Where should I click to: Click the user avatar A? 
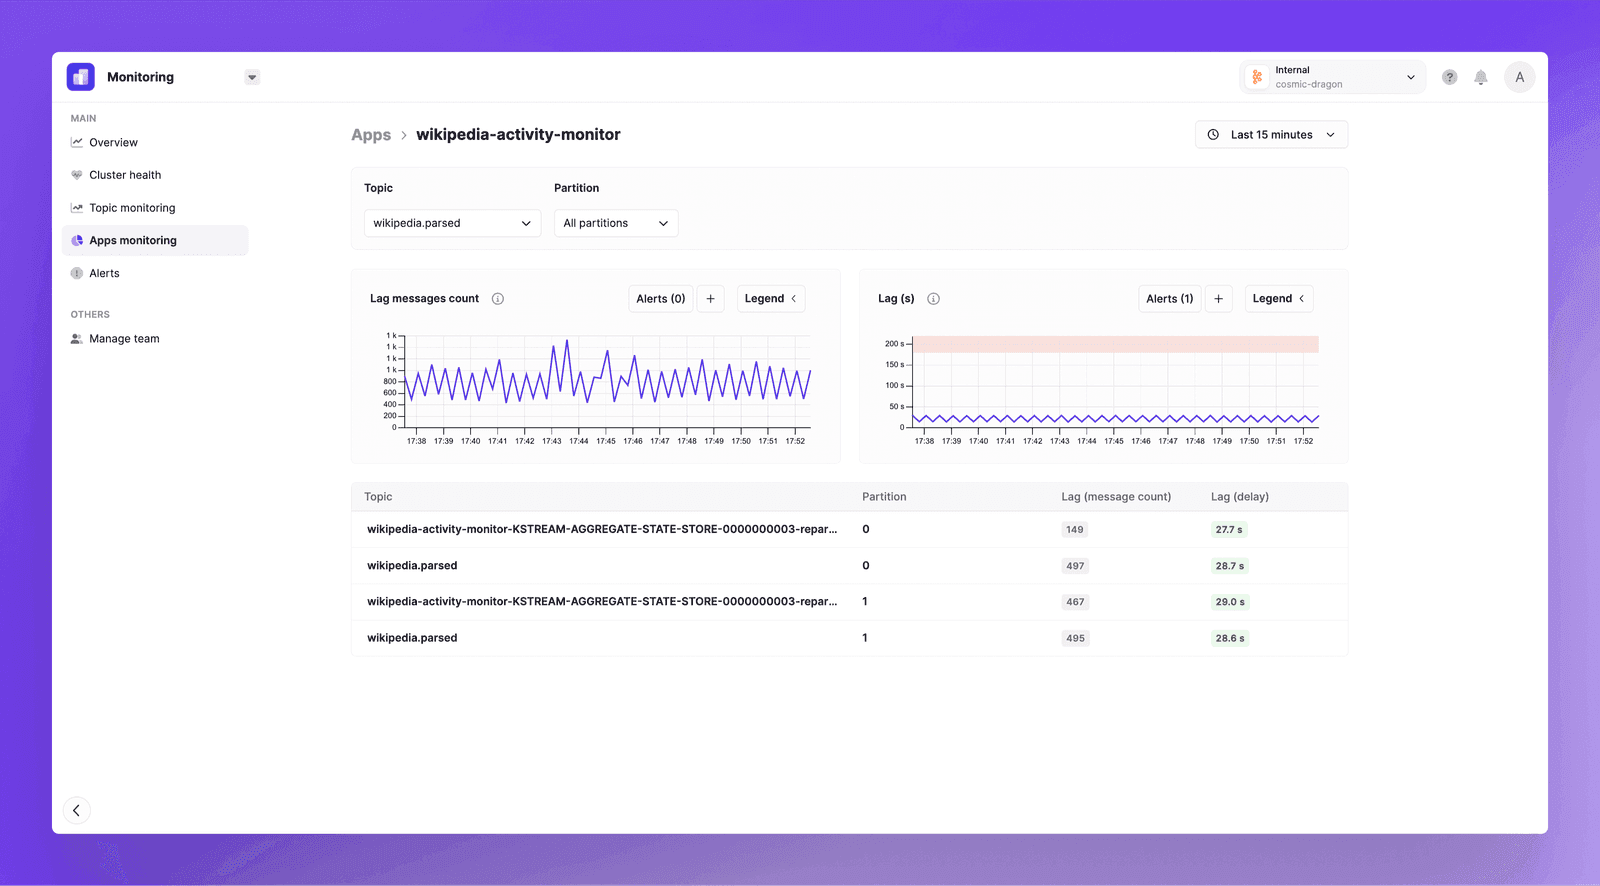(x=1519, y=77)
